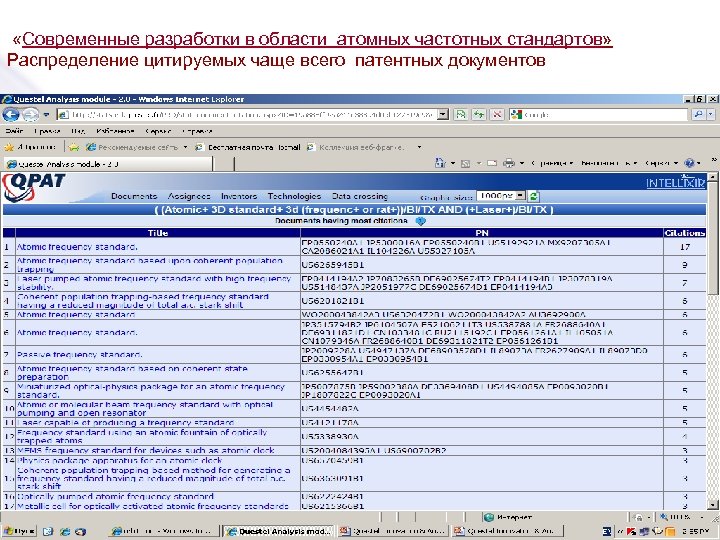Switch to Questel Analysis module taskbar button

(x=278, y=531)
